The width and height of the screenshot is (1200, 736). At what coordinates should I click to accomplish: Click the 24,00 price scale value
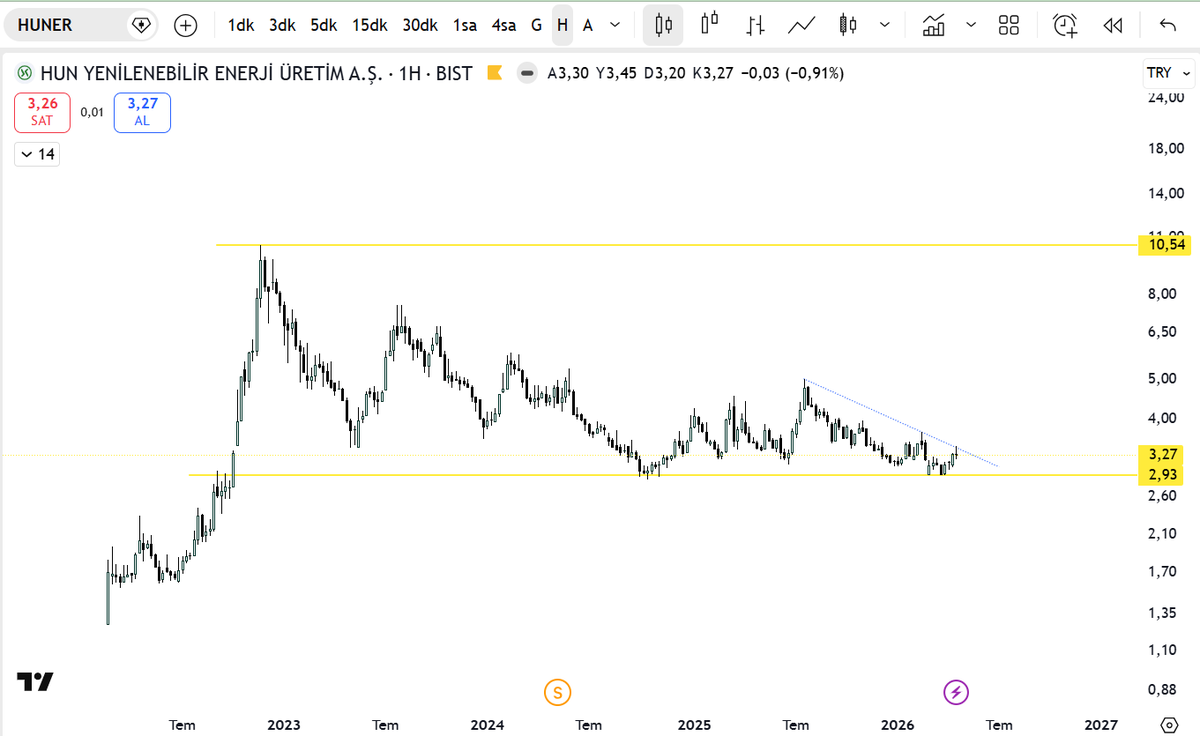click(1166, 97)
